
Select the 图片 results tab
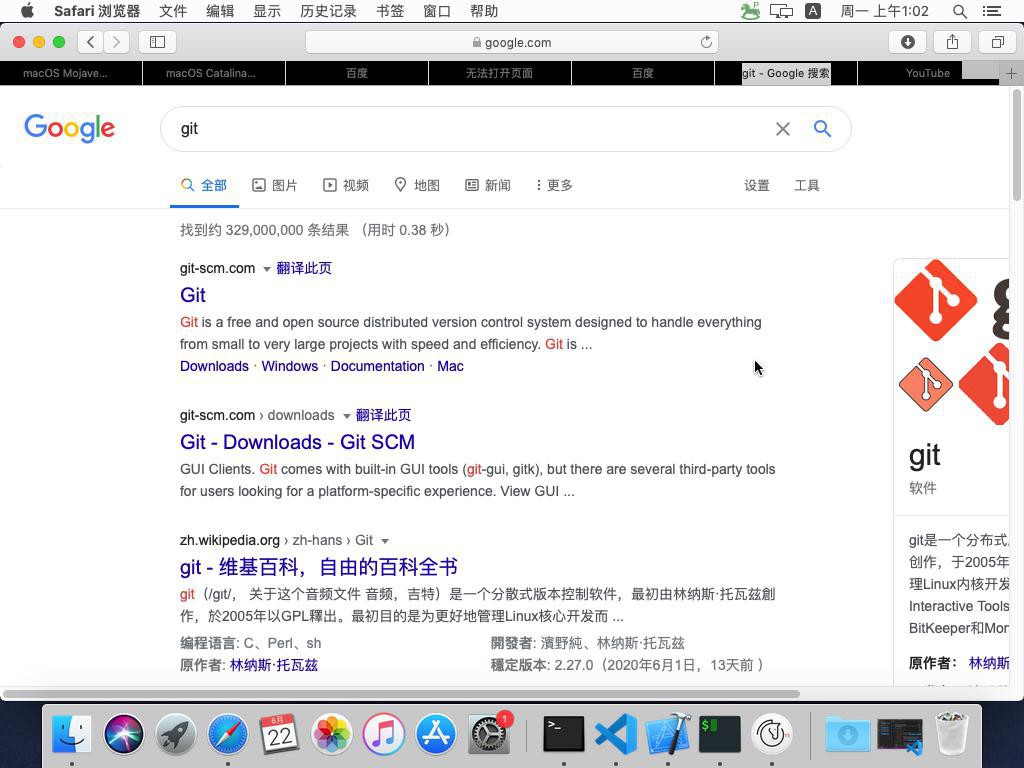pos(275,185)
